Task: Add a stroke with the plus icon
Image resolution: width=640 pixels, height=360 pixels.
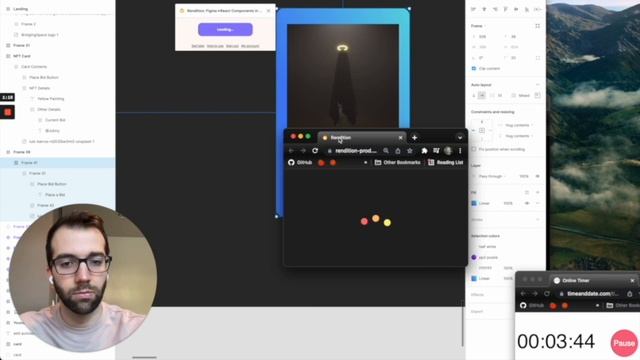Action: [537, 220]
